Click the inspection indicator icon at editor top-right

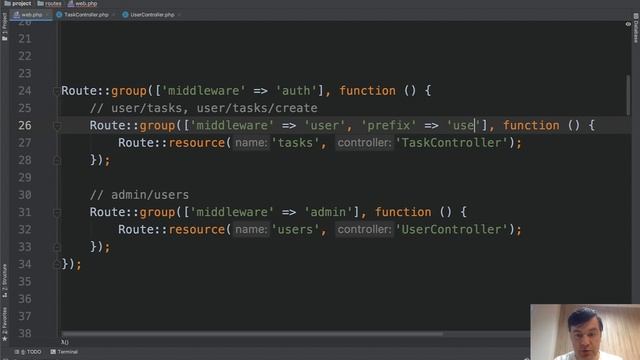point(628,24)
